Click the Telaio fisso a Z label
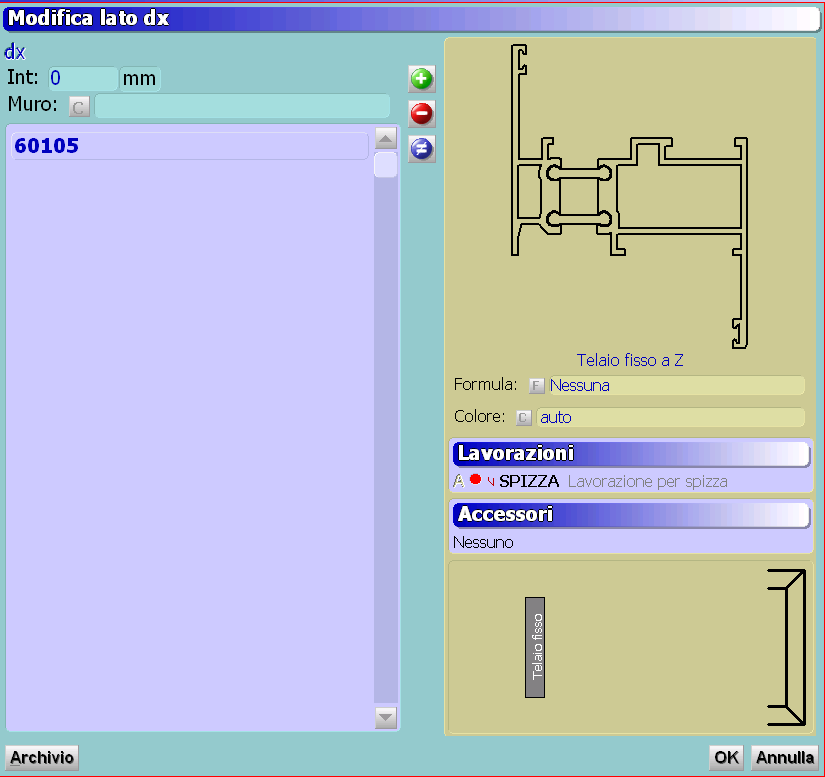The height and width of the screenshot is (777, 825). (630, 360)
